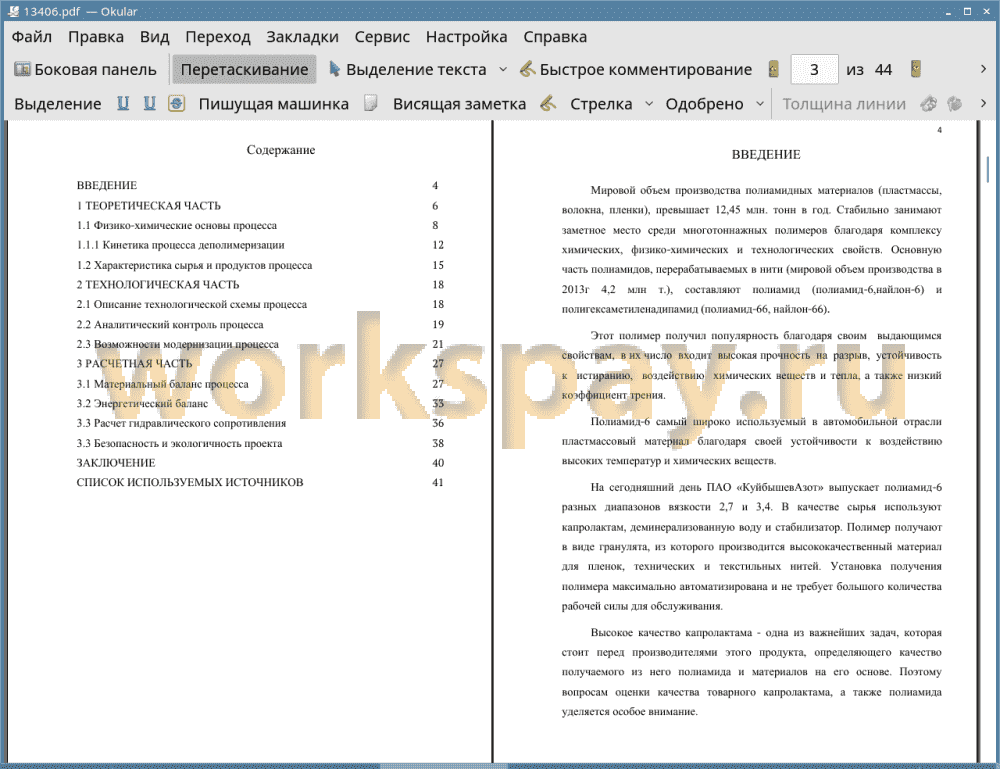
Task: Activate the Выделение highlighter tool
Action: (x=57, y=104)
